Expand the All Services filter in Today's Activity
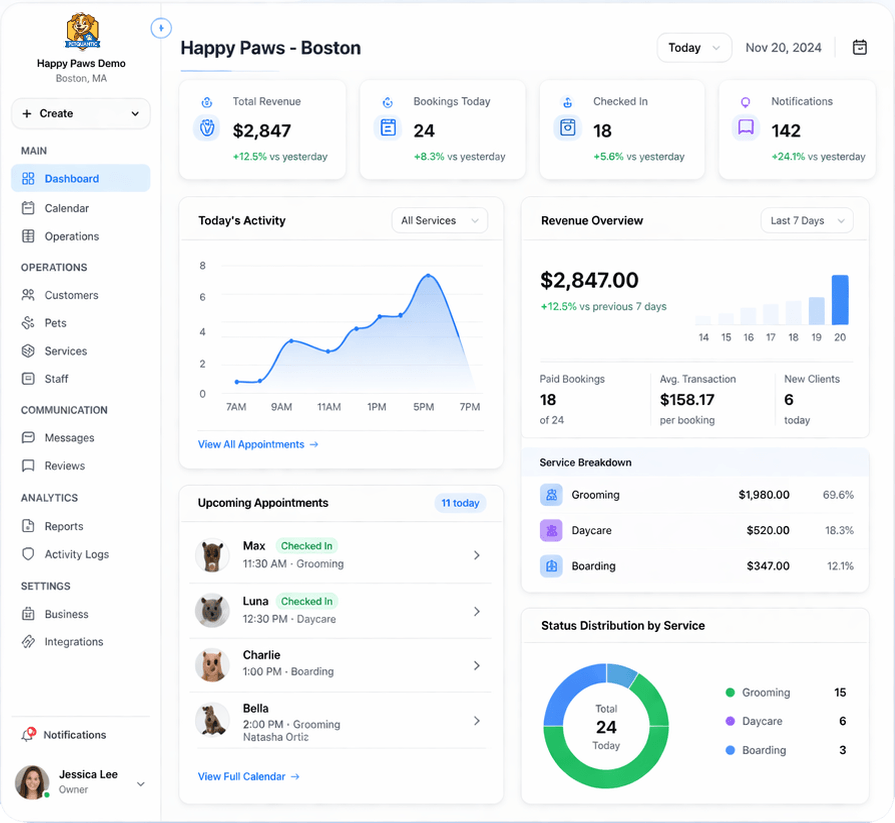 (439, 220)
